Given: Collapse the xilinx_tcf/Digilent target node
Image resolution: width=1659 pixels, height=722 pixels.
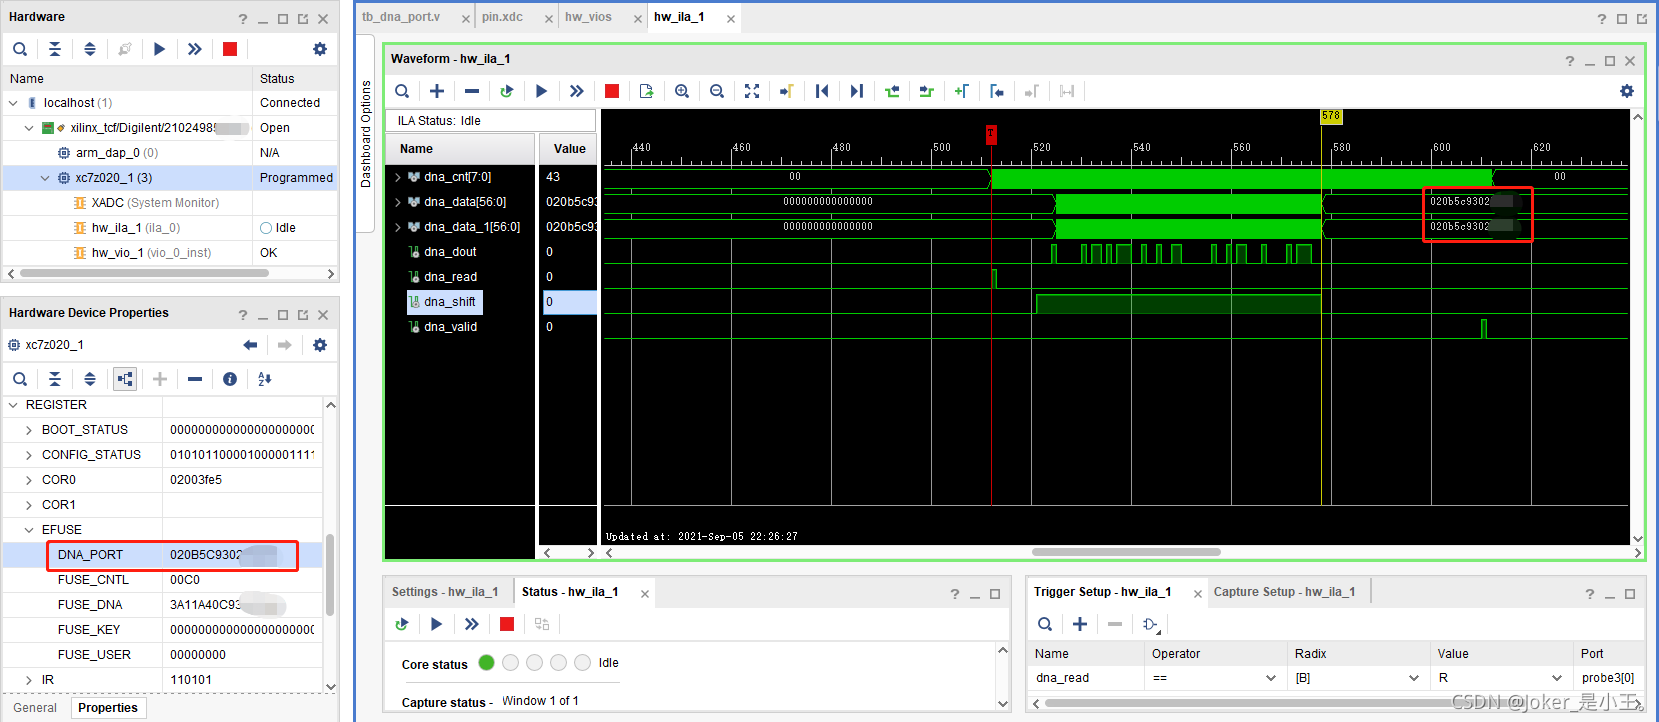Looking at the screenshot, I should (x=29, y=128).
